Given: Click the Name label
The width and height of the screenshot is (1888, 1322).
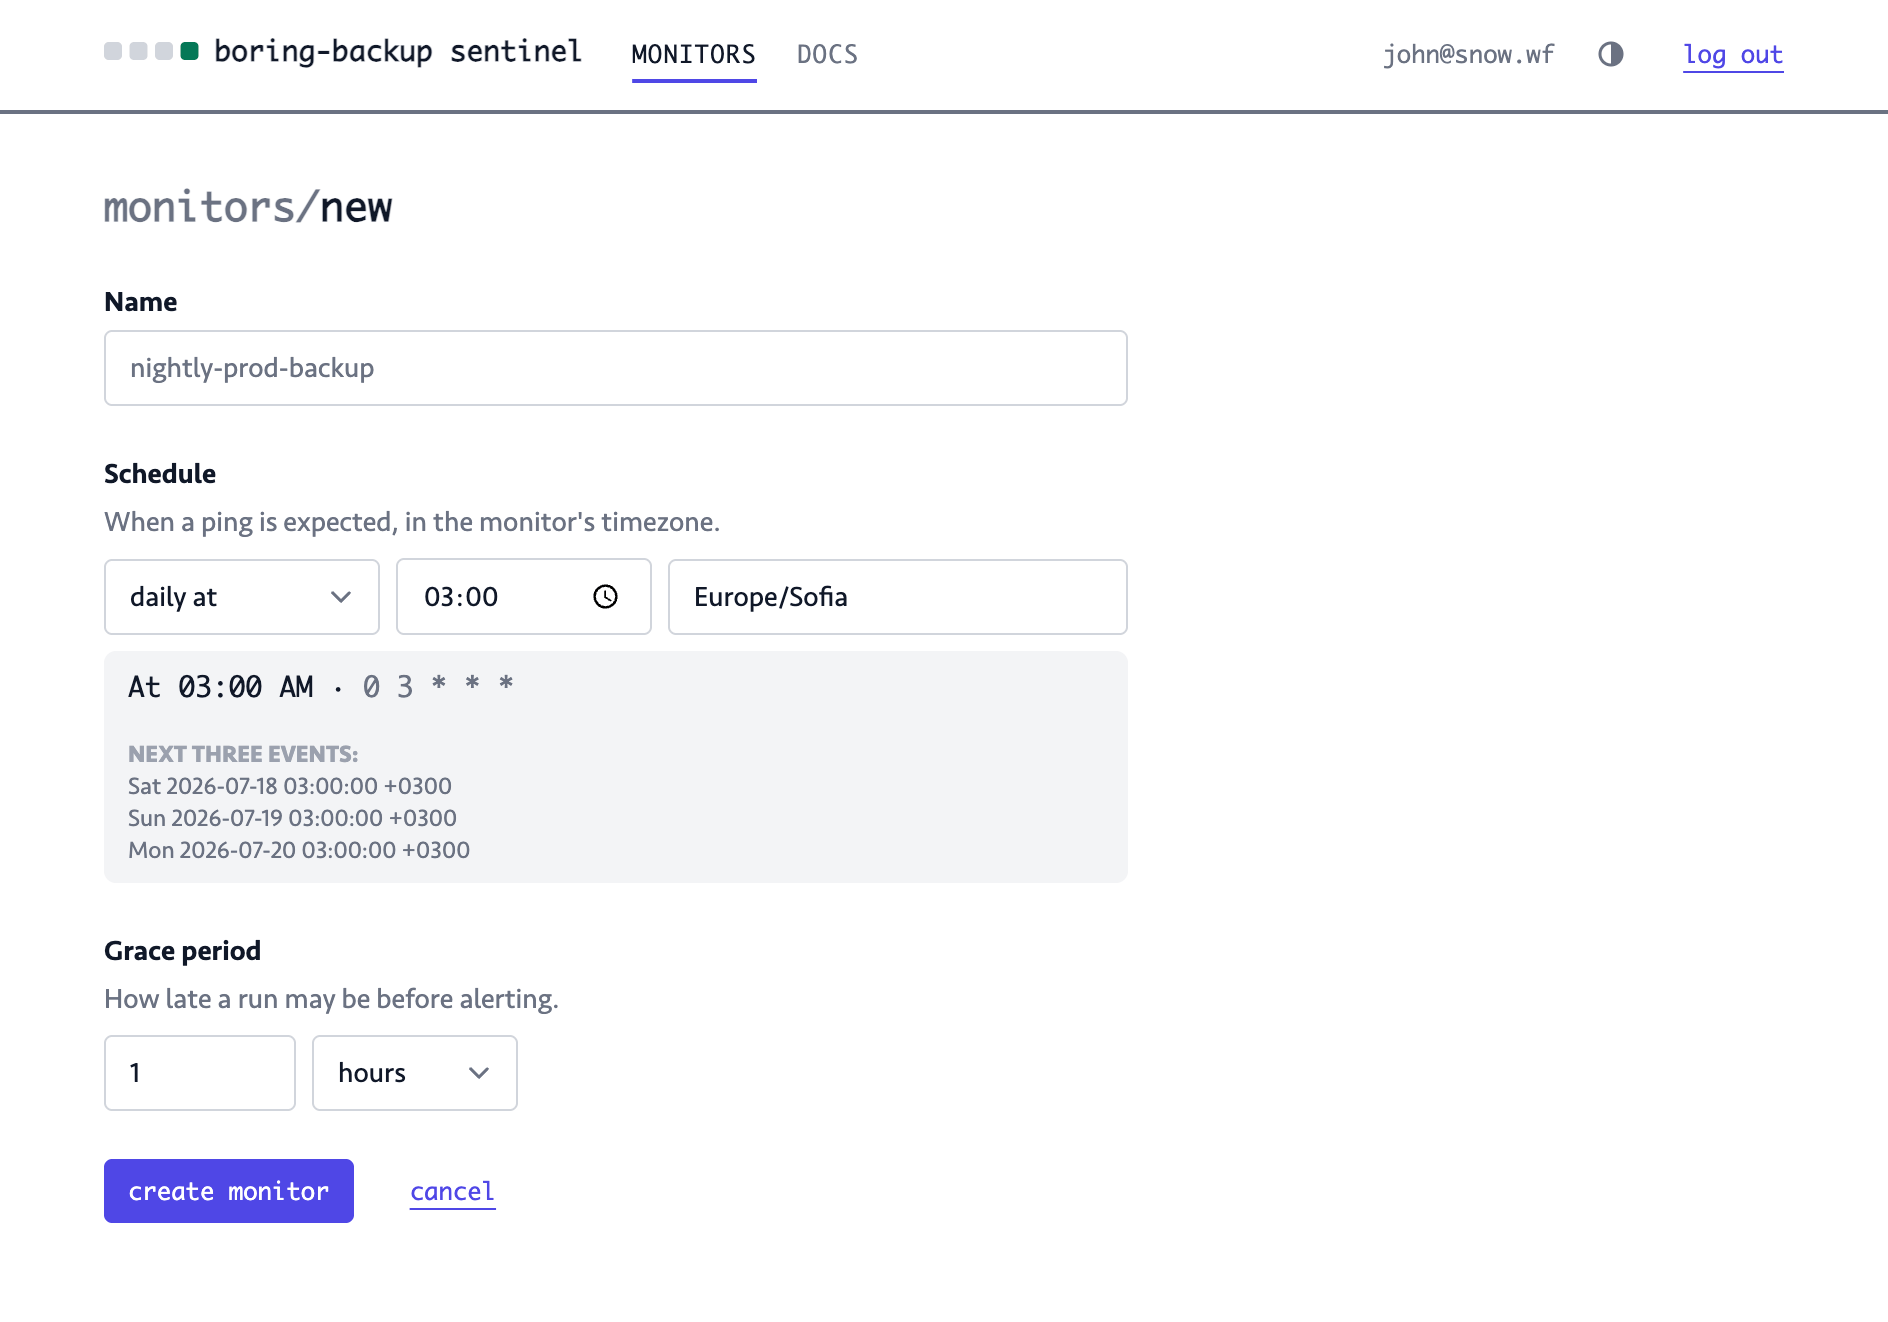Looking at the screenshot, I should tap(141, 302).
